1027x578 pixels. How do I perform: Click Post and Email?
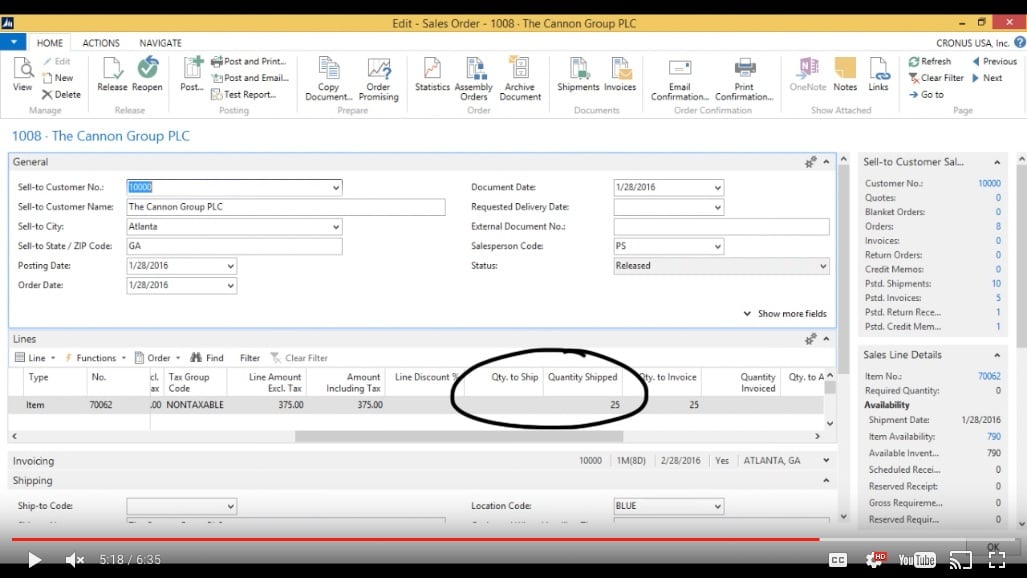(x=250, y=77)
